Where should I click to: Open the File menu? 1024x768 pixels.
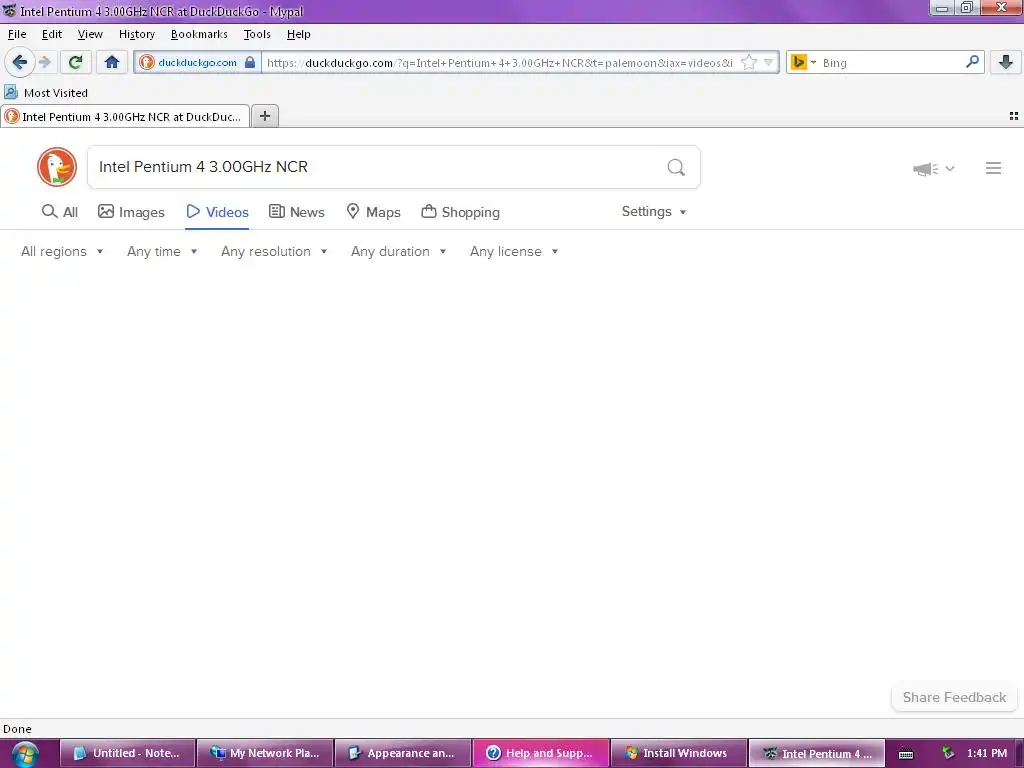click(17, 34)
